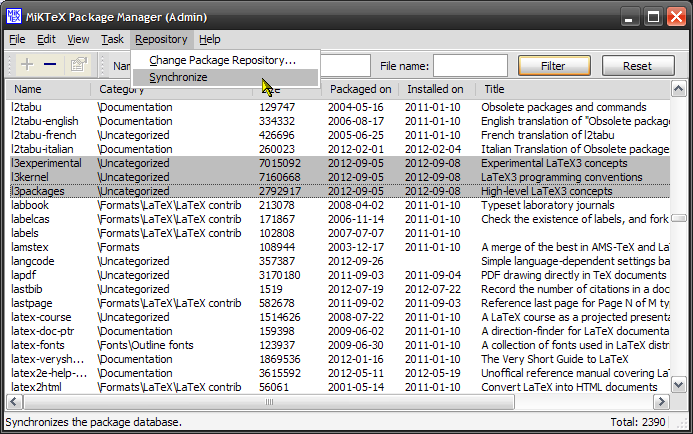Sort by the Title column header
The height and width of the screenshot is (434, 693).
point(573,89)
